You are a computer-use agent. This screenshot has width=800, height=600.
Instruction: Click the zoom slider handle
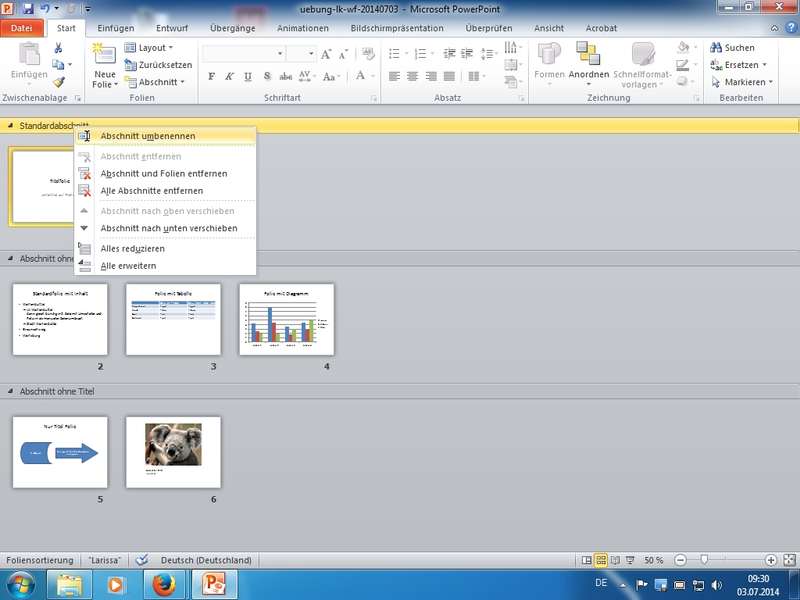point(704,560)
